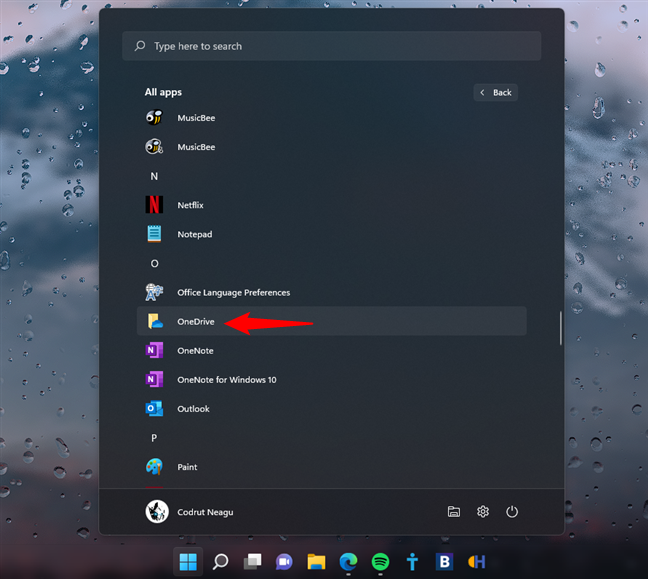This screenshot has width=648, height=579.
Task: Open the OneNote app icon
Action: click(x=154, y=350)
